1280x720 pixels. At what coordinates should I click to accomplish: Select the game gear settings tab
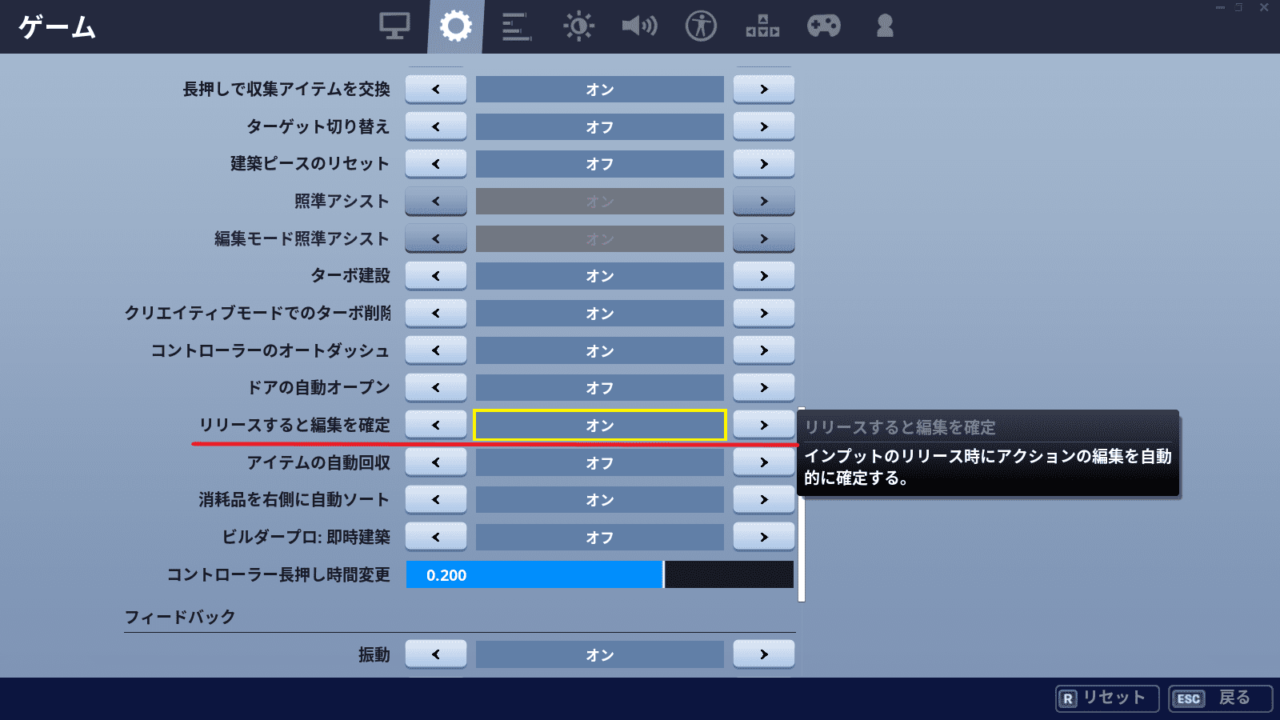[455, 26]
